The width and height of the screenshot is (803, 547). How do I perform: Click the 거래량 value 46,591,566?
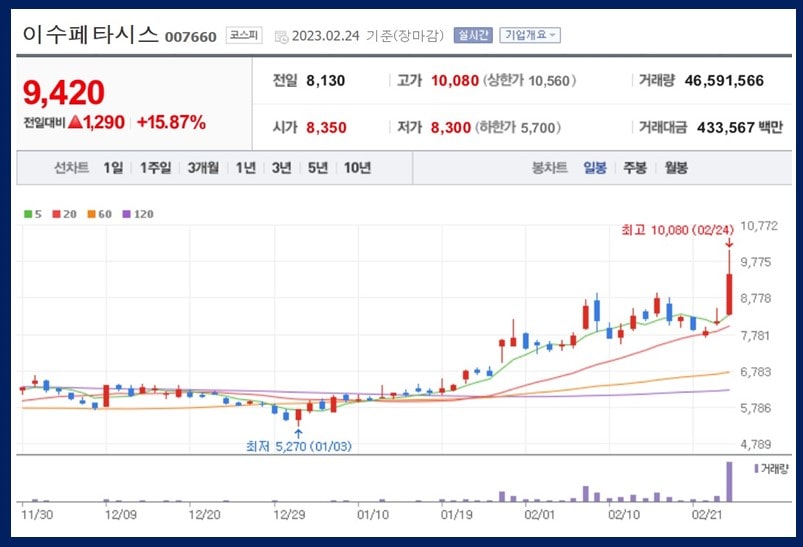[x=724, y=80]
